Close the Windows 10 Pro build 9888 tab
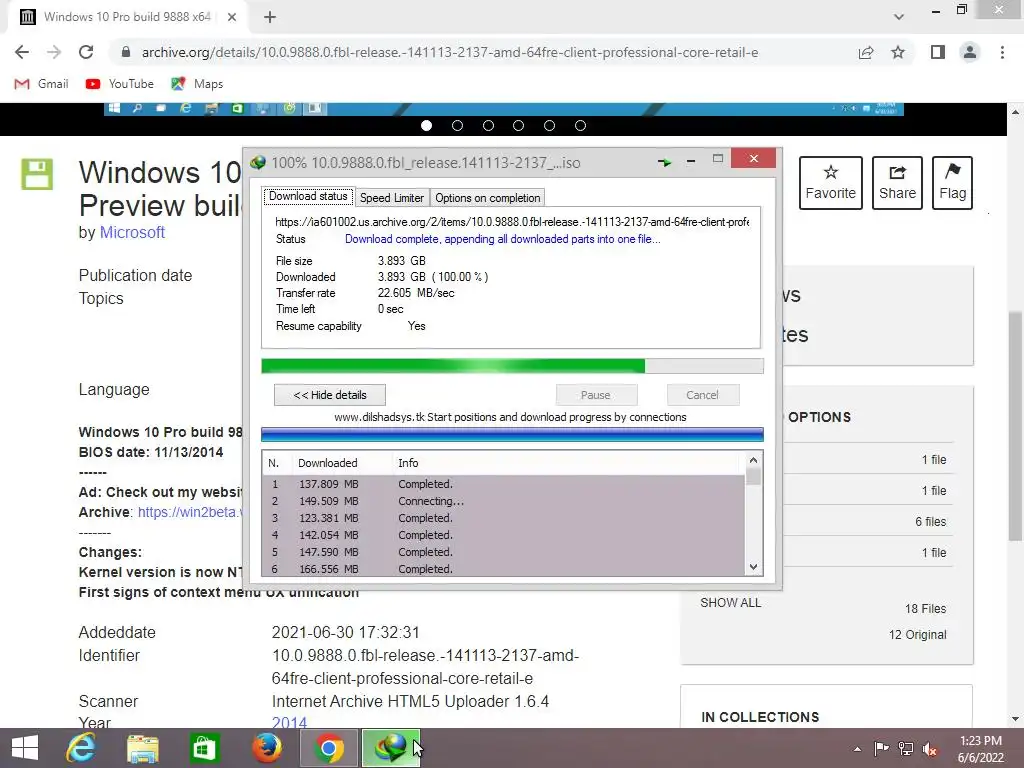 point(232,17)
